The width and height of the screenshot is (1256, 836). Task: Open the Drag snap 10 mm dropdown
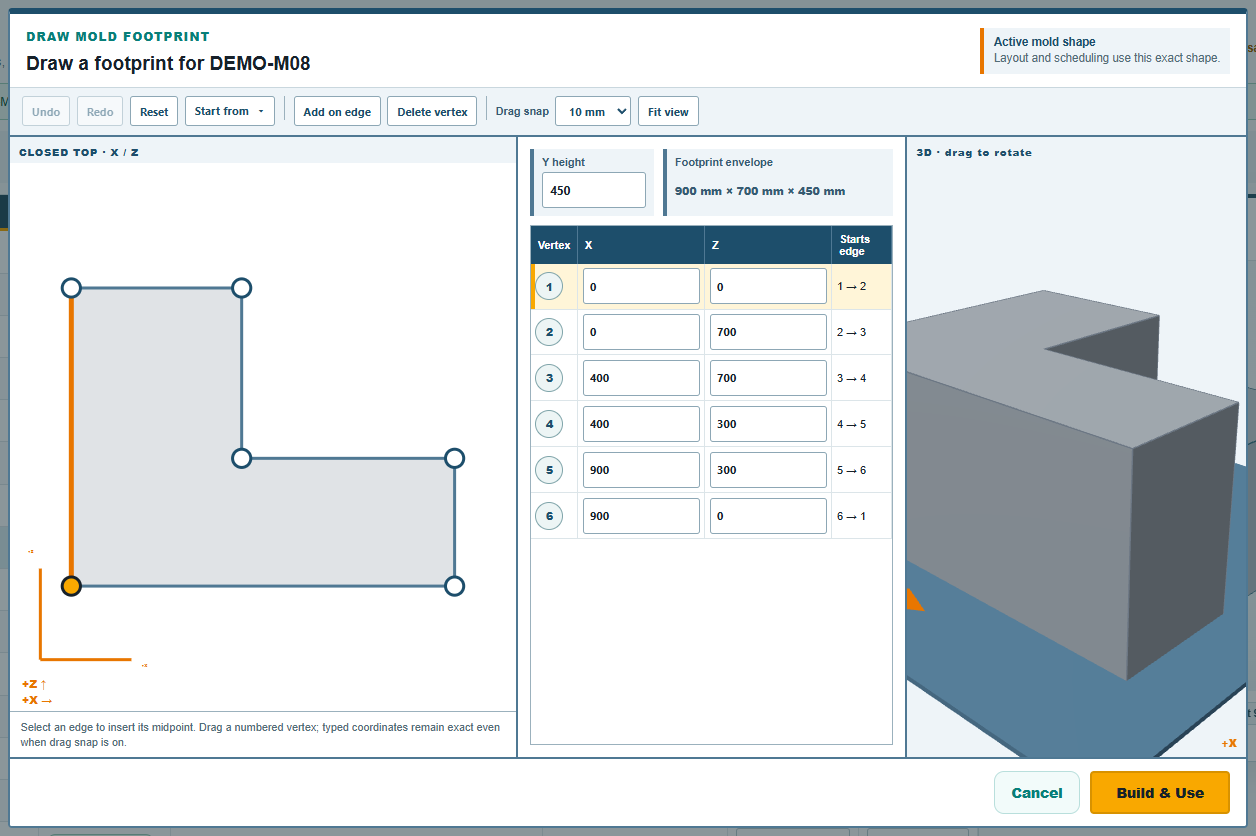593,111
